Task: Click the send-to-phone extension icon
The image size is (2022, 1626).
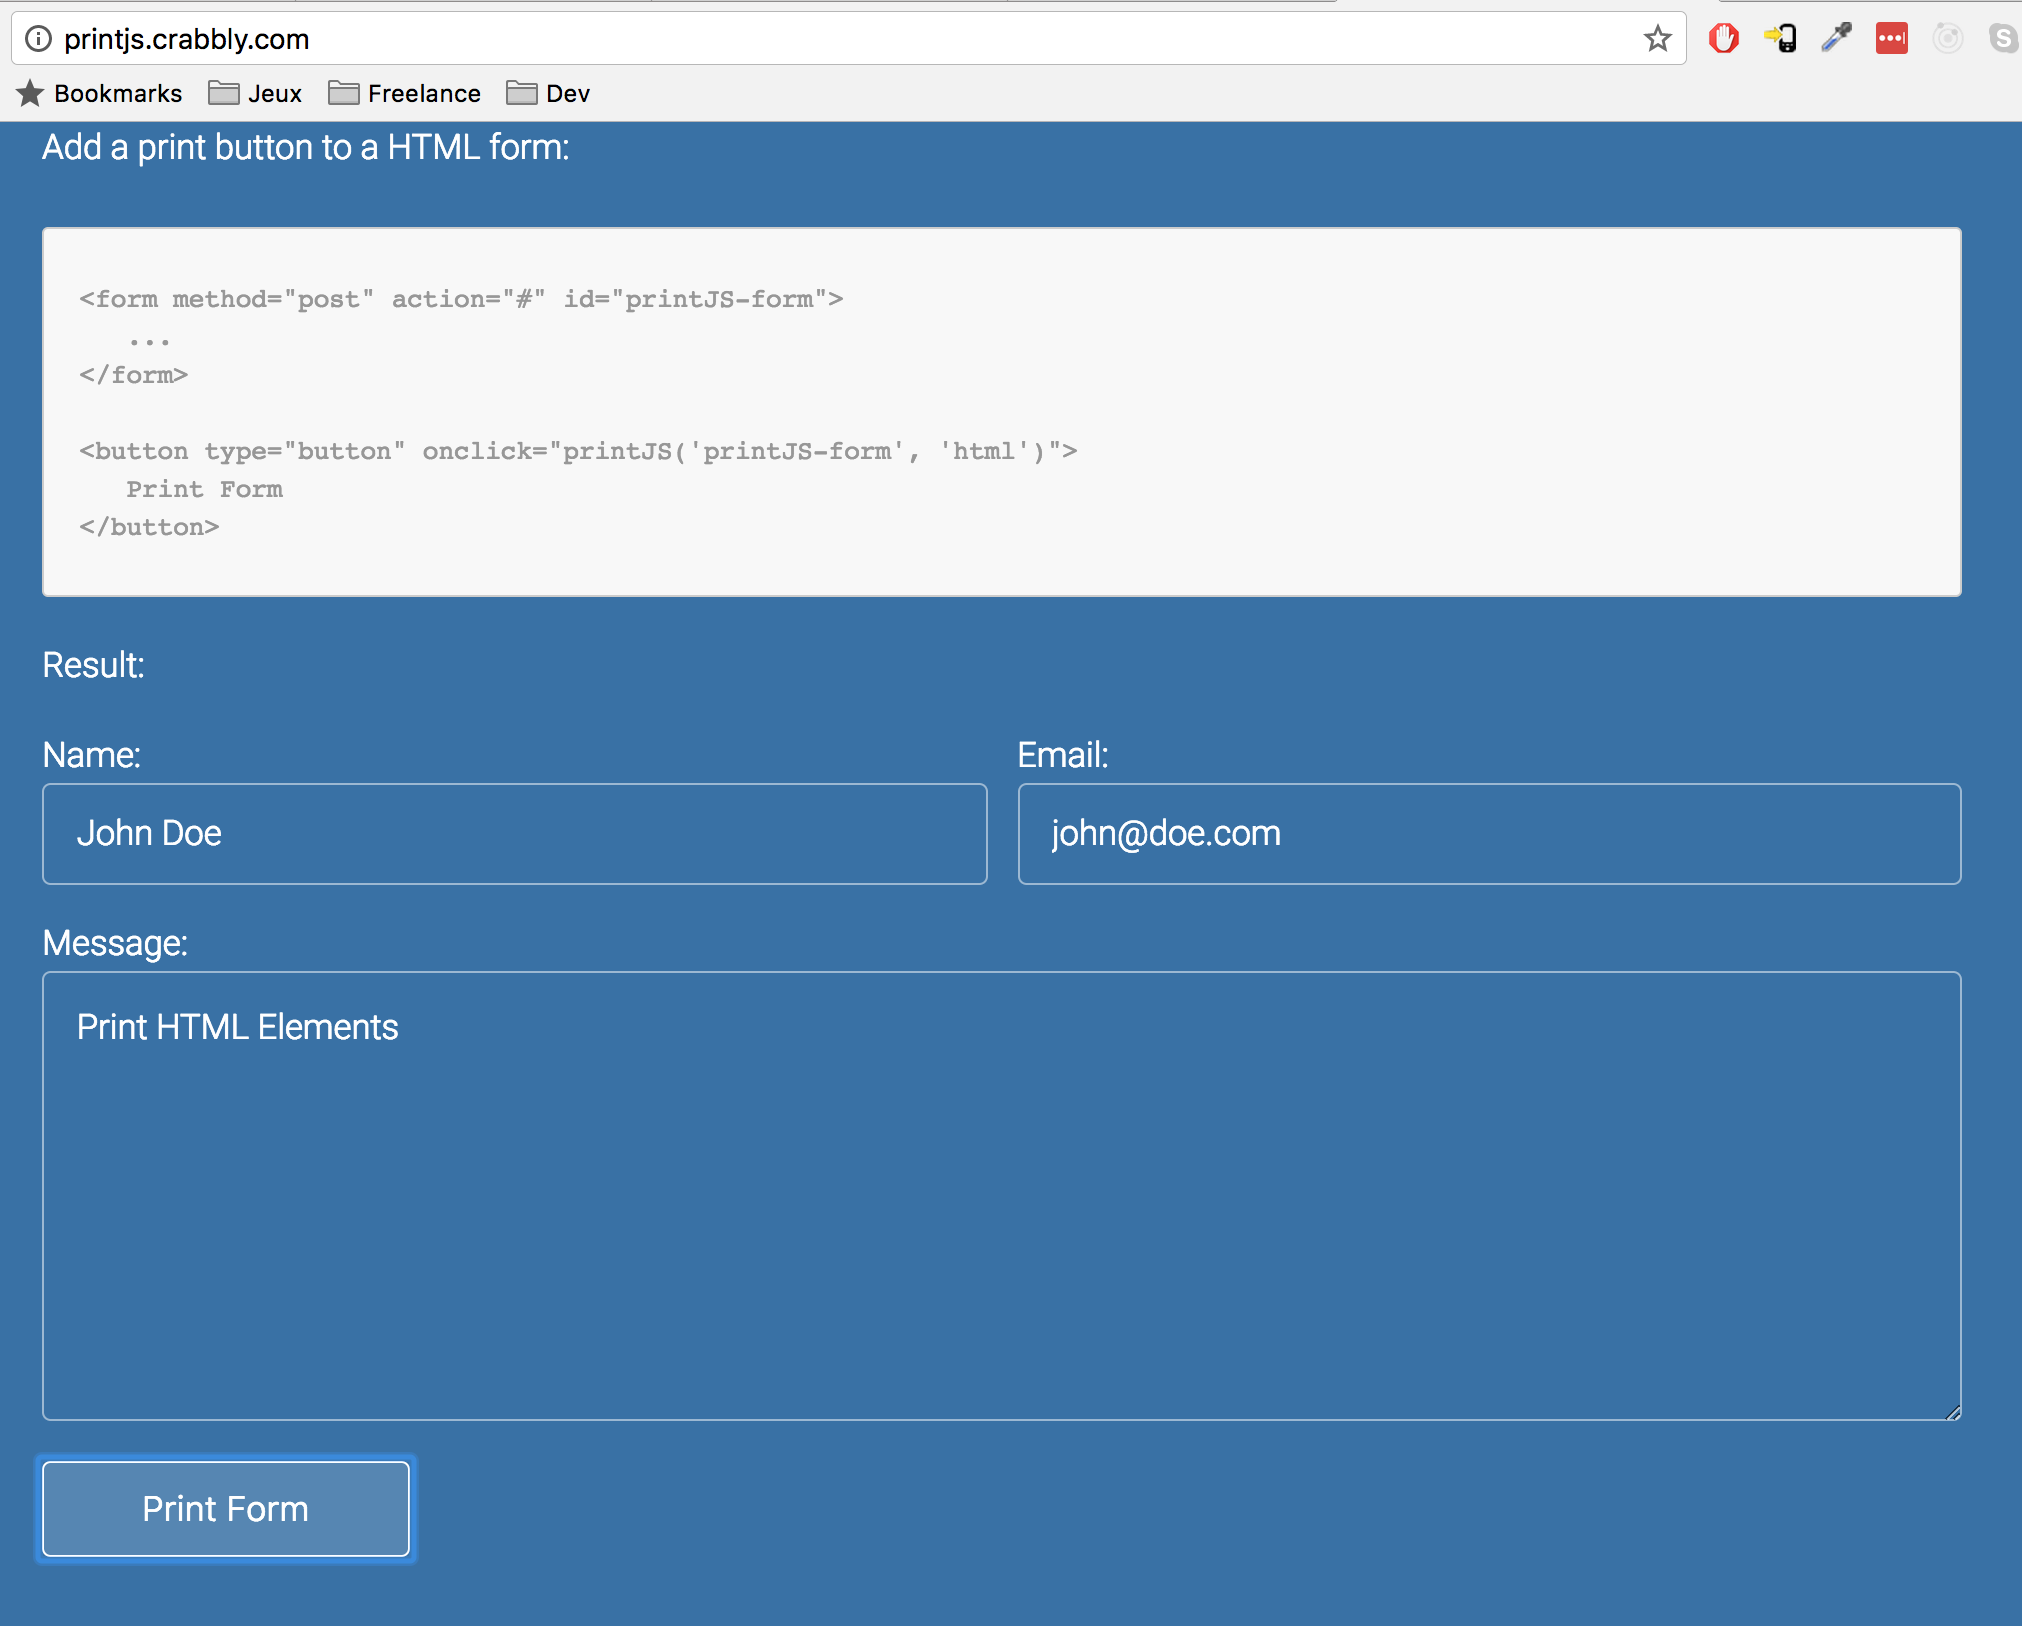Action: pos(1780,39)
